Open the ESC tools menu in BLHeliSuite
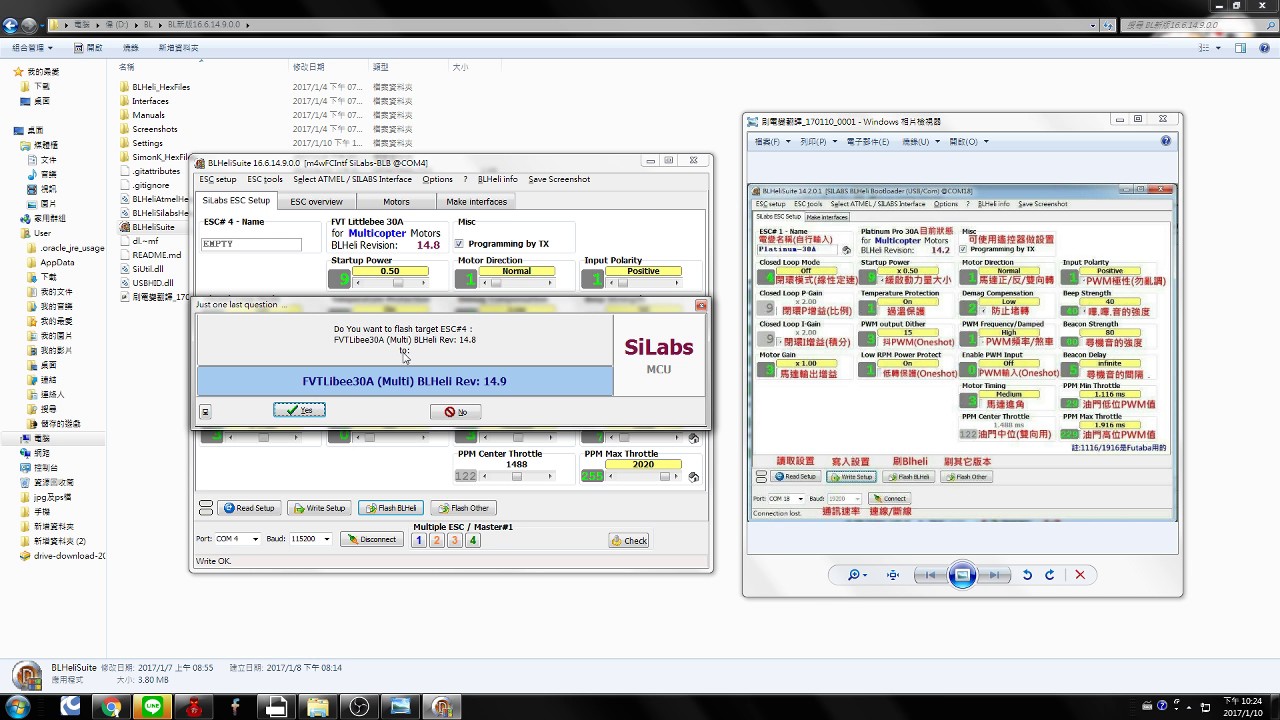The image size is (1280, 720). (x=265, y=180)
